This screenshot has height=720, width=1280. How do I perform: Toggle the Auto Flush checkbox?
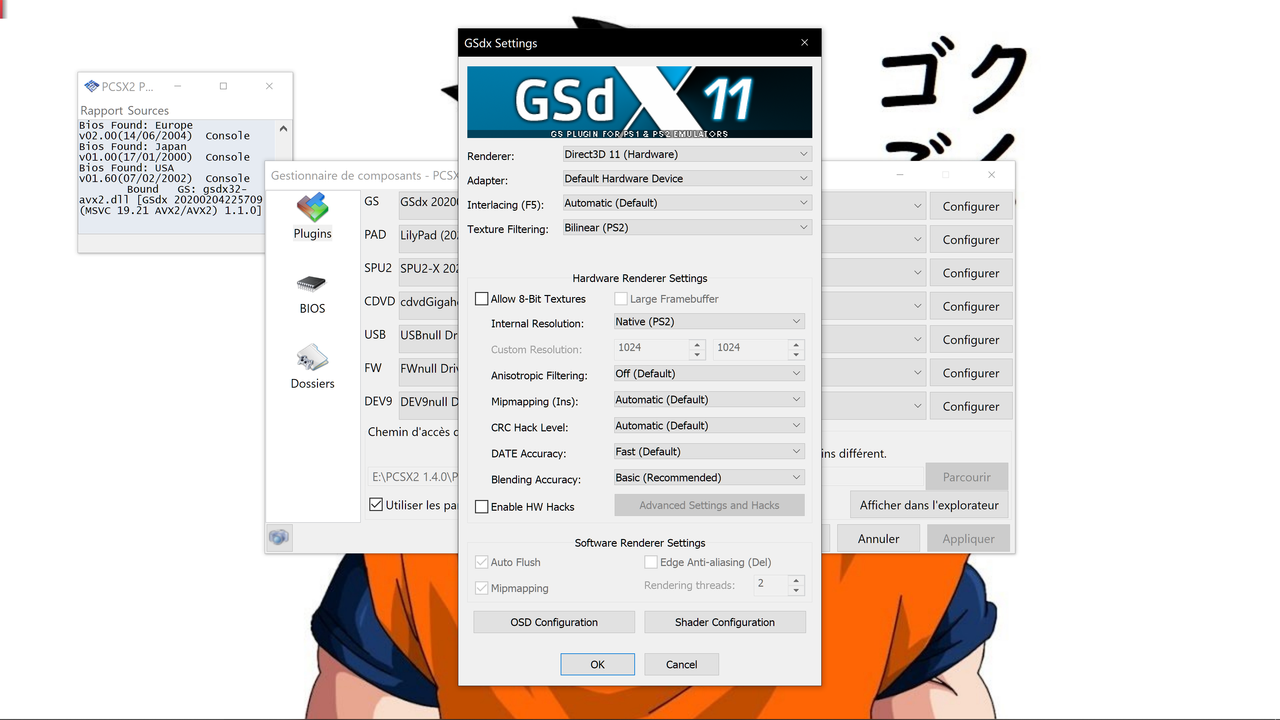coord(482,562)
